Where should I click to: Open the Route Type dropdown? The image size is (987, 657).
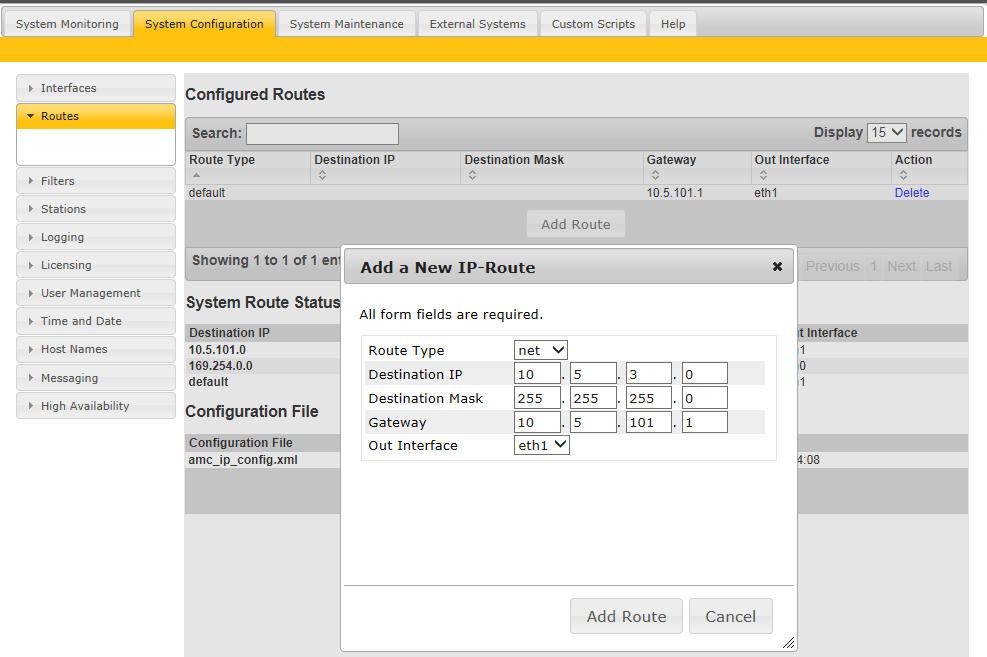click(541, 350)
